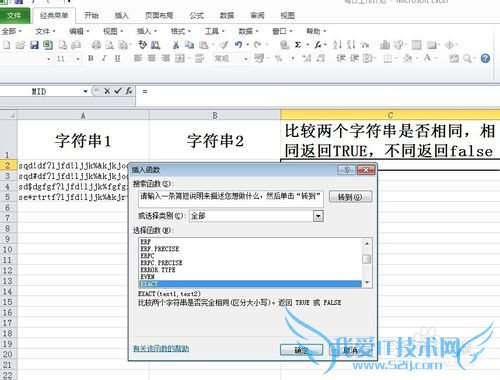The height and width of the screenshot is (380, 500).
Task: Click the green 文件 File tab
Action: click(14, 16)
